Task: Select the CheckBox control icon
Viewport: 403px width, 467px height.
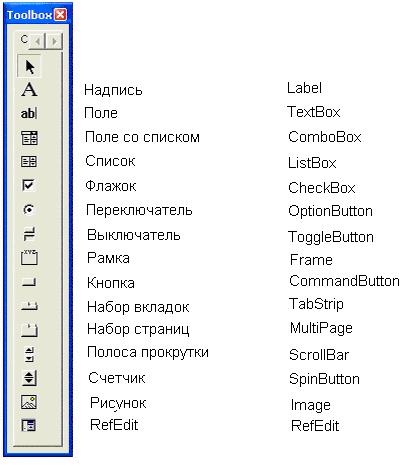Action: pos(28,185)
